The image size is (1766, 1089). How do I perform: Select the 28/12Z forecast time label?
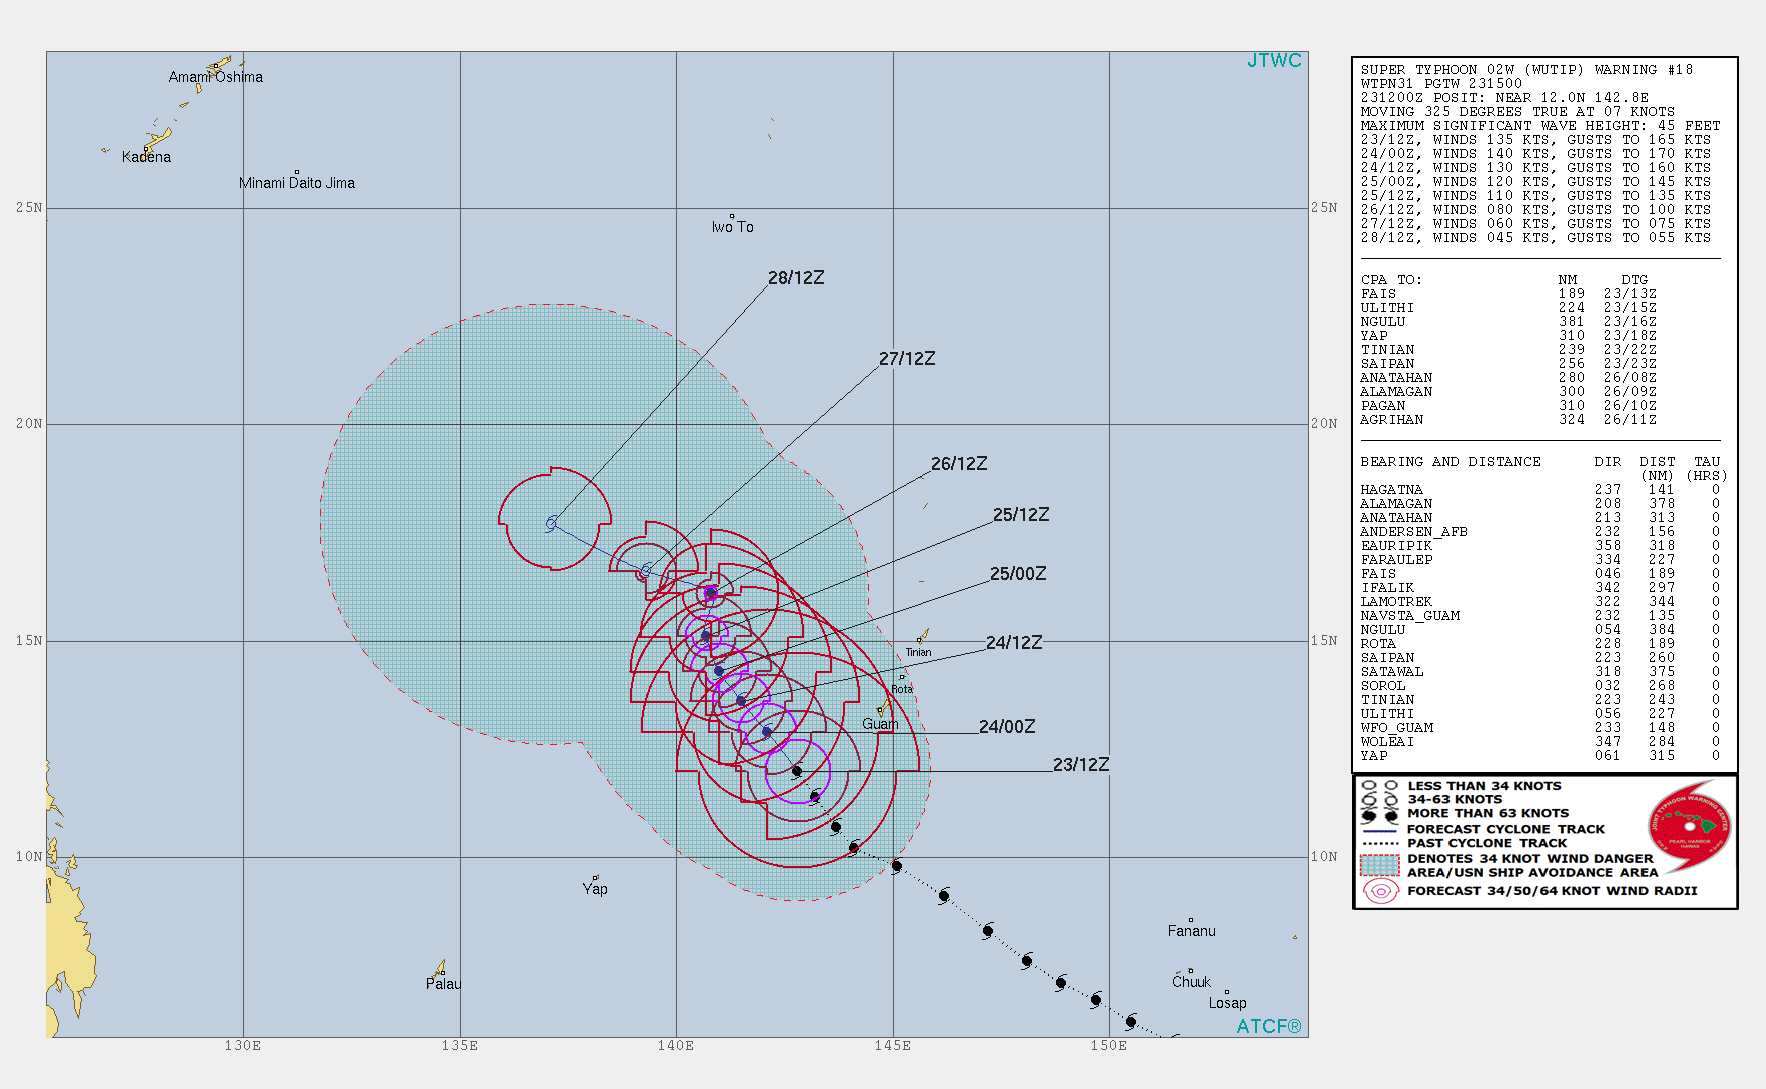(x=796, y=277)
